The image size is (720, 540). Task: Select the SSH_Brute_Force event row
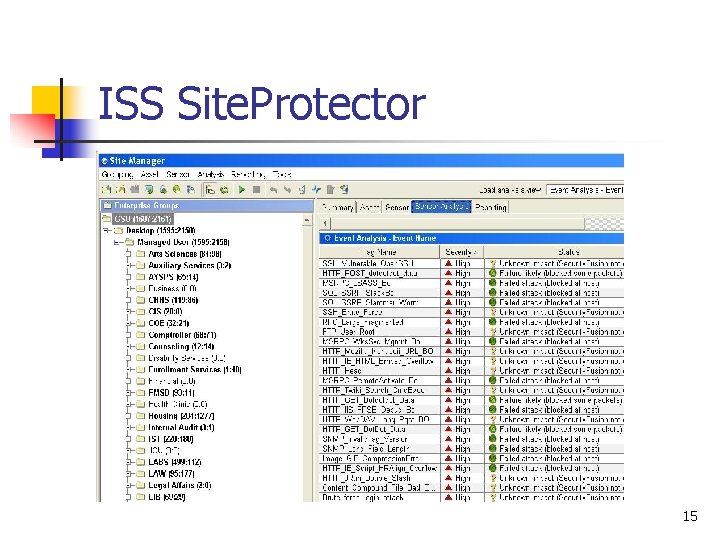pos(472,312)
